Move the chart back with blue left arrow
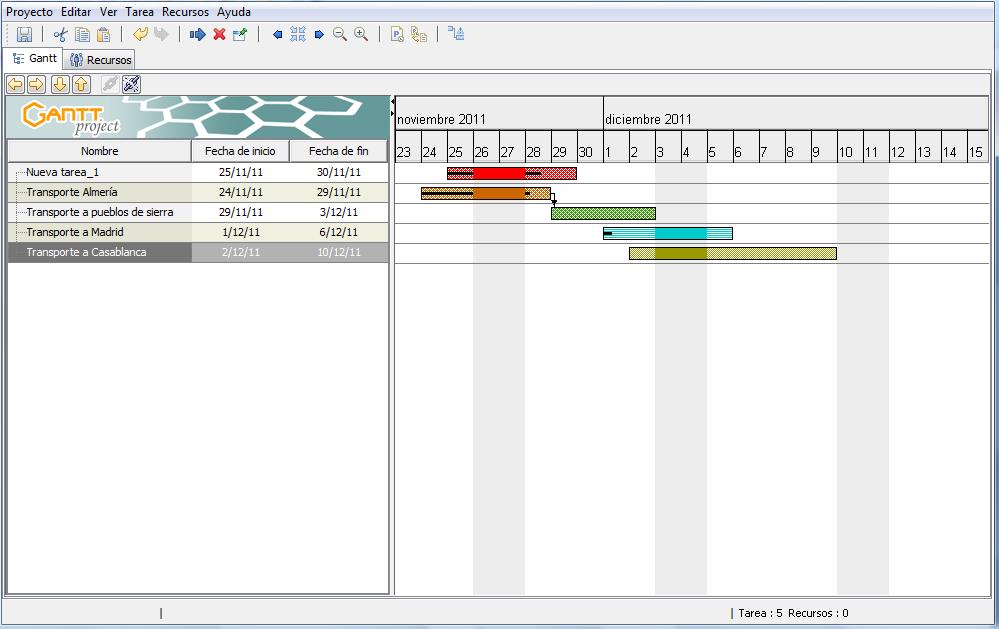This screenshot has height=629, width=999. pyautogui.click(x=277, y=34)
